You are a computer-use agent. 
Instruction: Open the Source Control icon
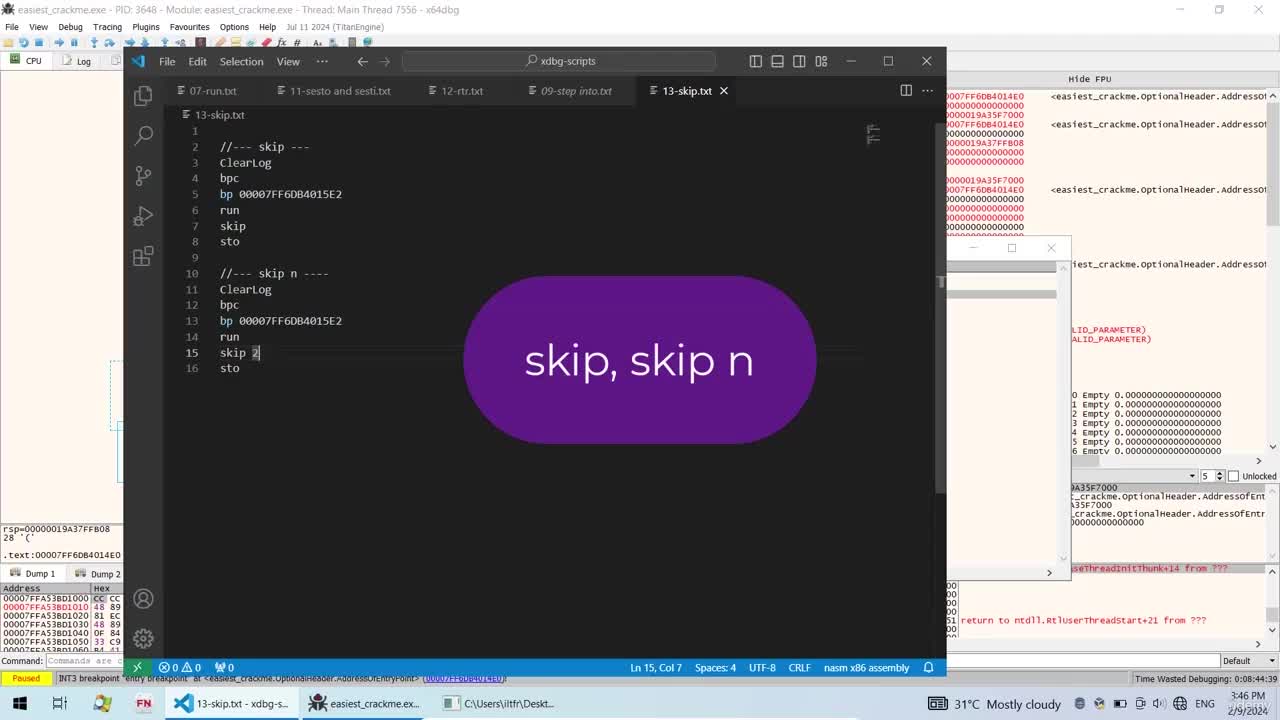(x=143, y=176)
